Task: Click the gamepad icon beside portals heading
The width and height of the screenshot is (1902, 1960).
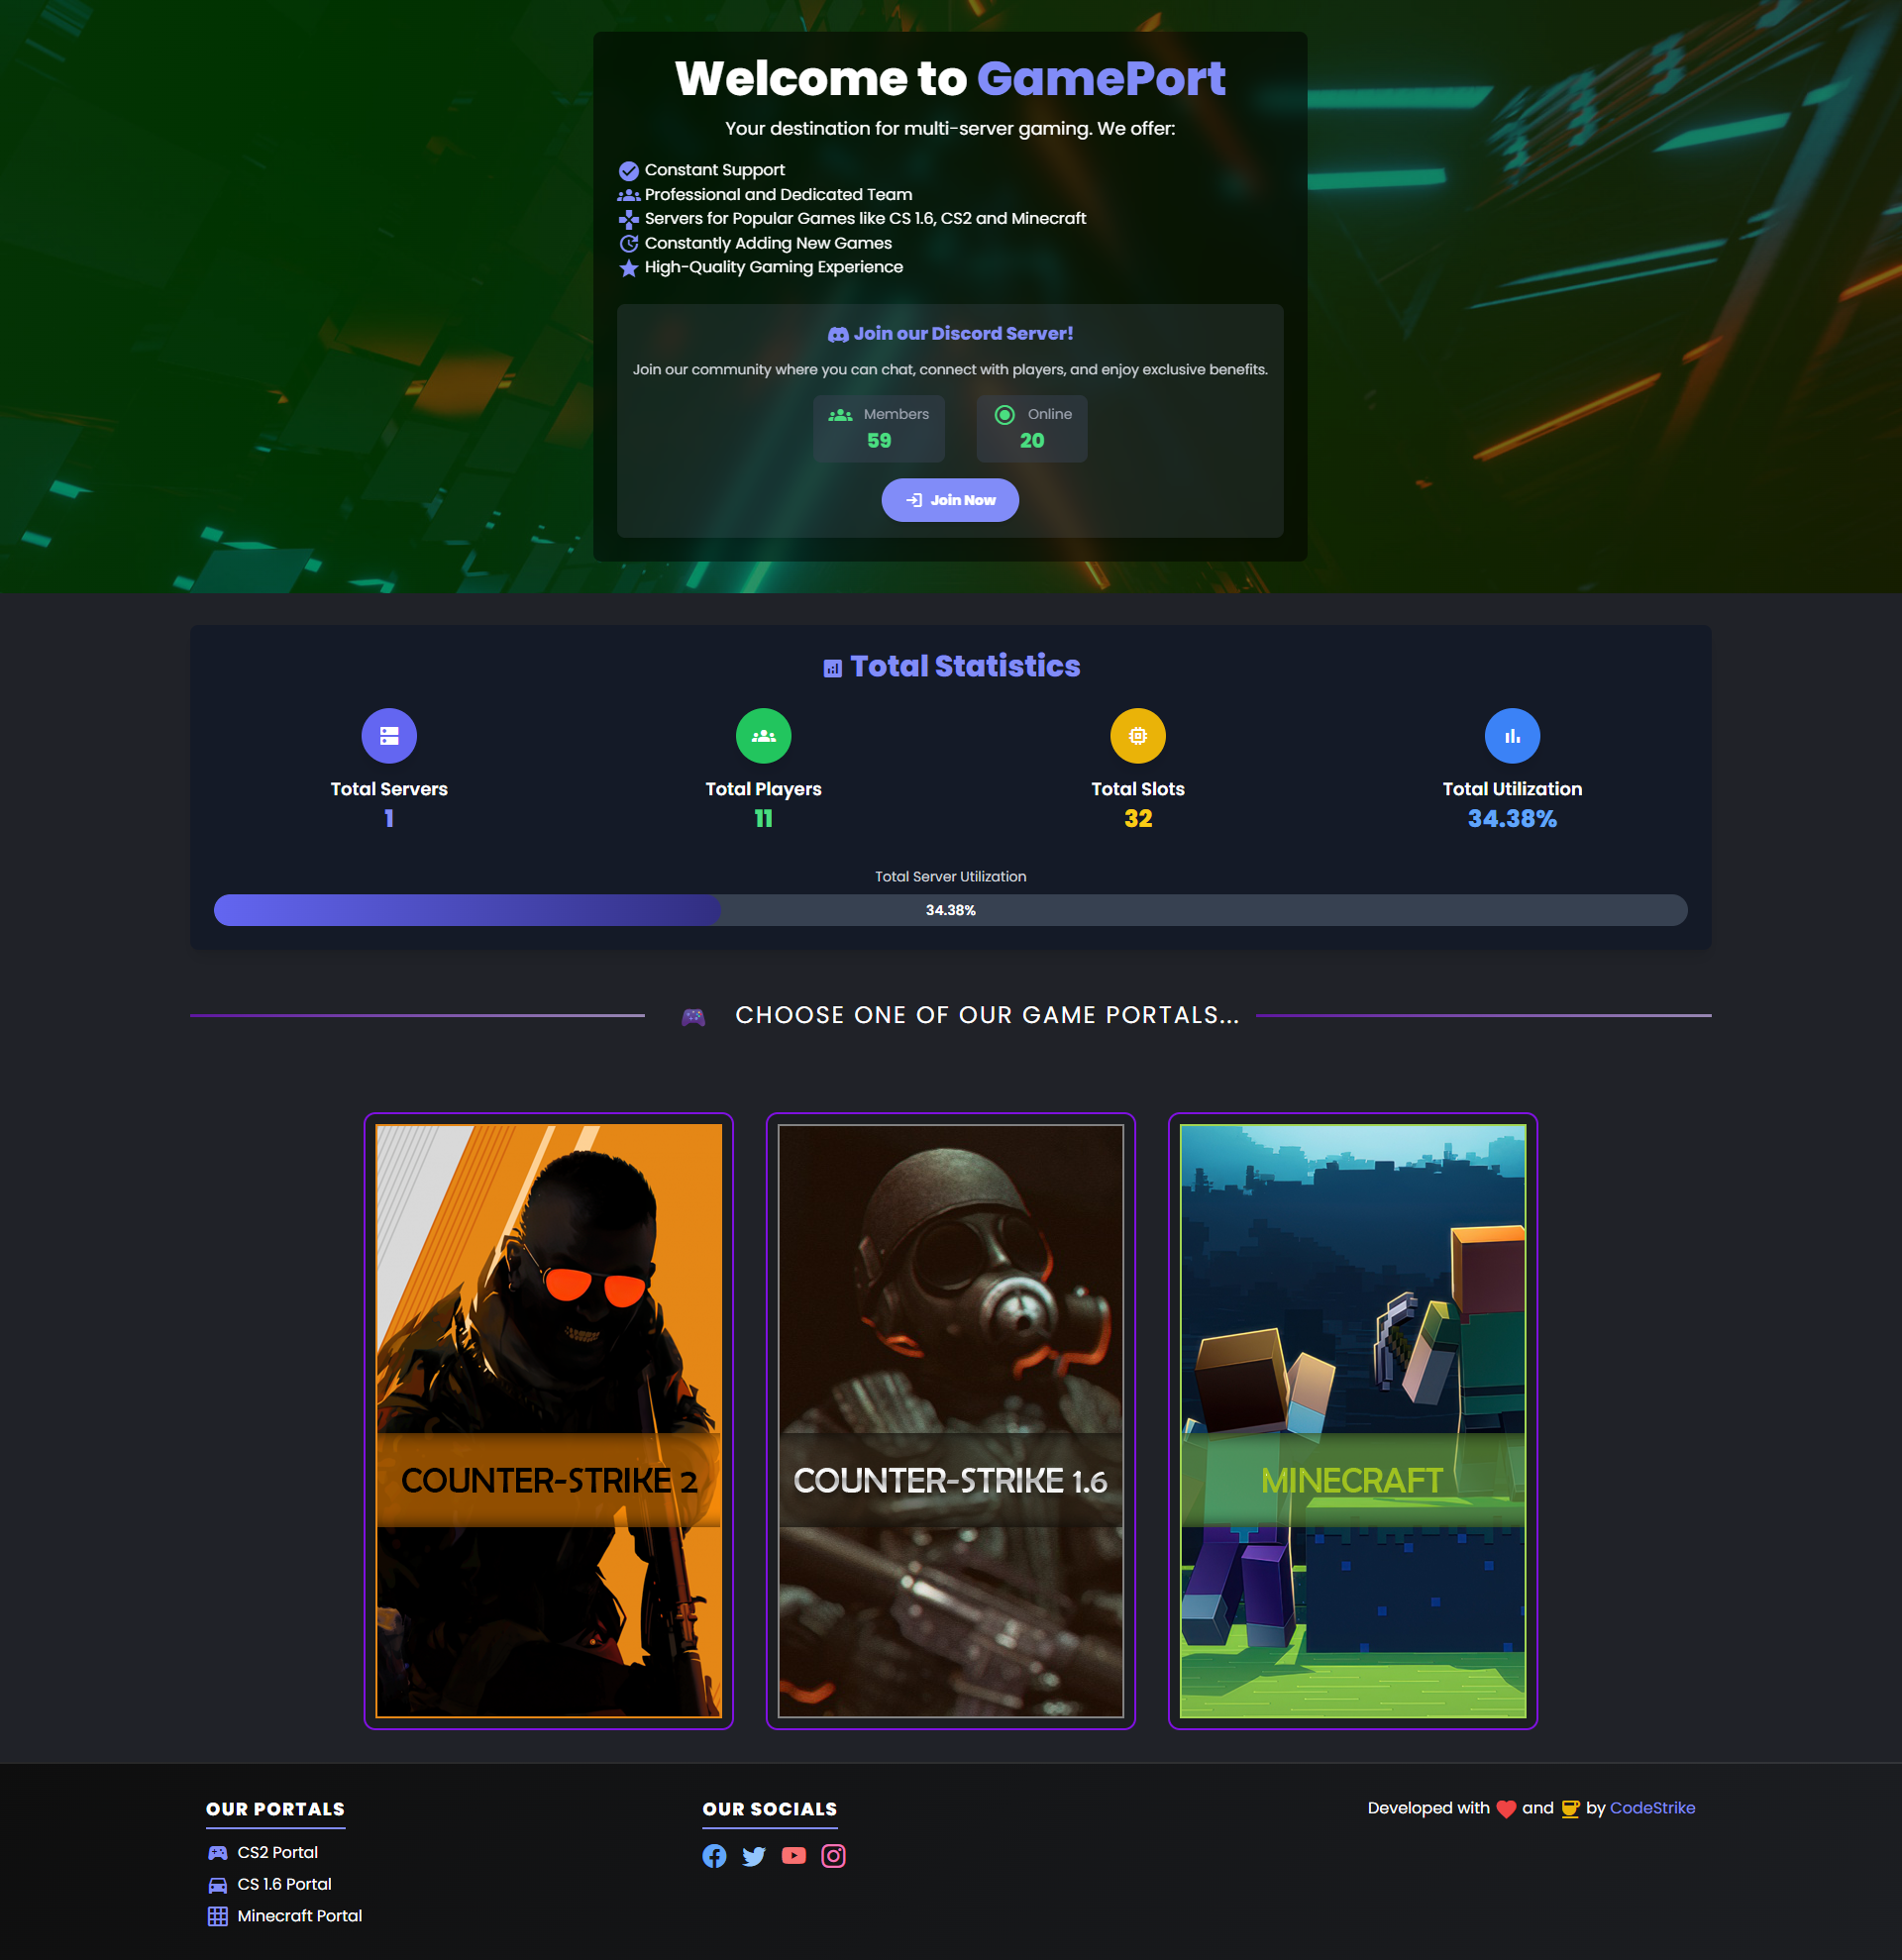Action: pyautogui.click(x=693, y=1017)
